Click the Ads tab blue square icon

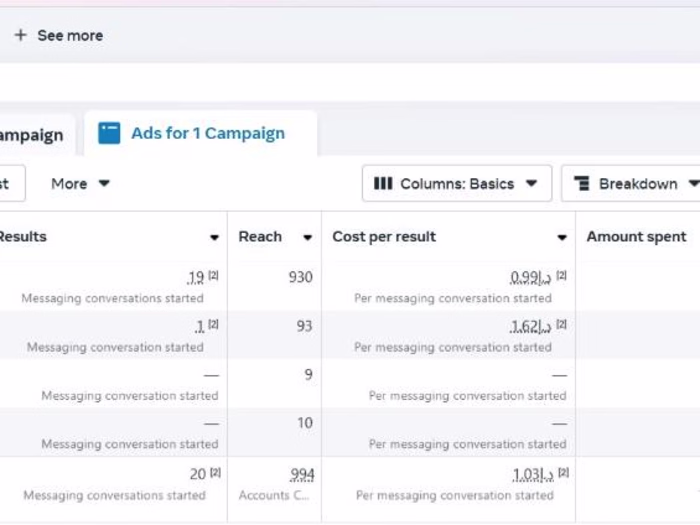[109, 133]
